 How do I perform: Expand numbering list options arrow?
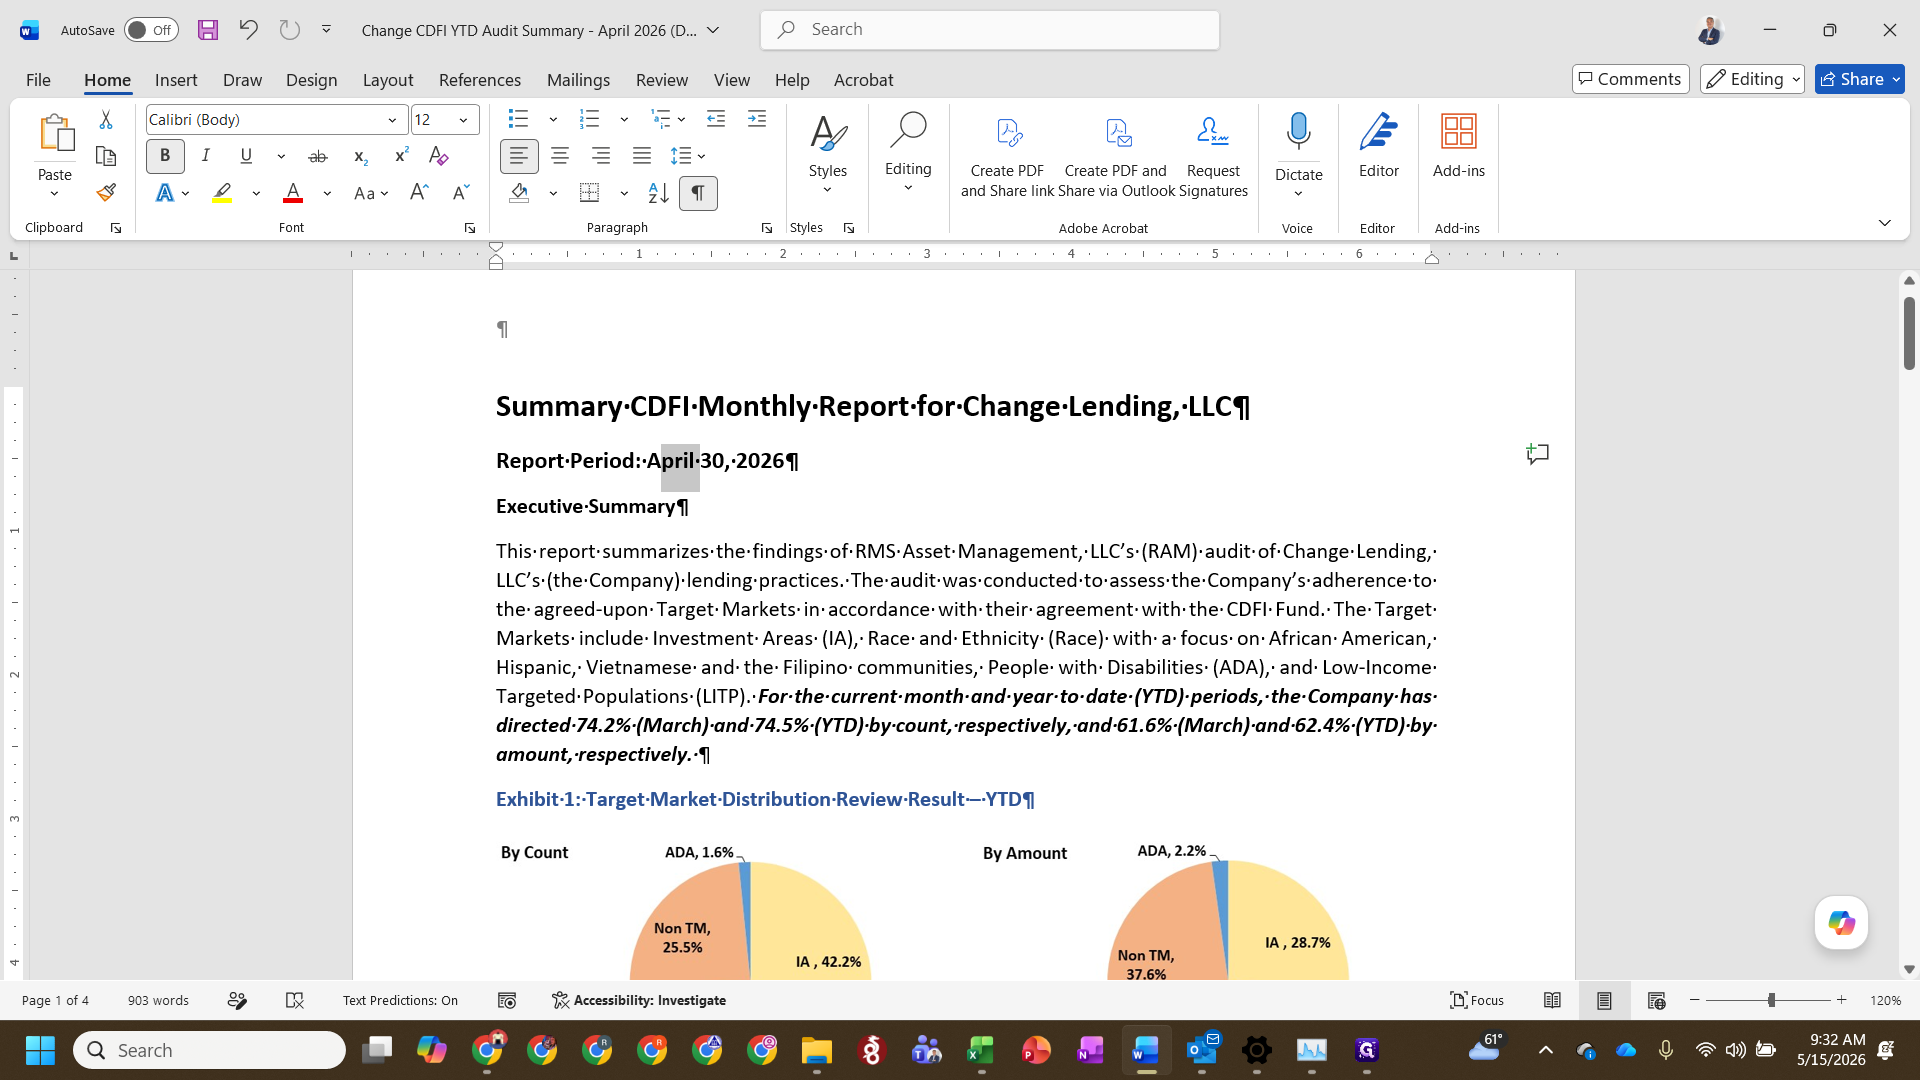click(624, 120)
